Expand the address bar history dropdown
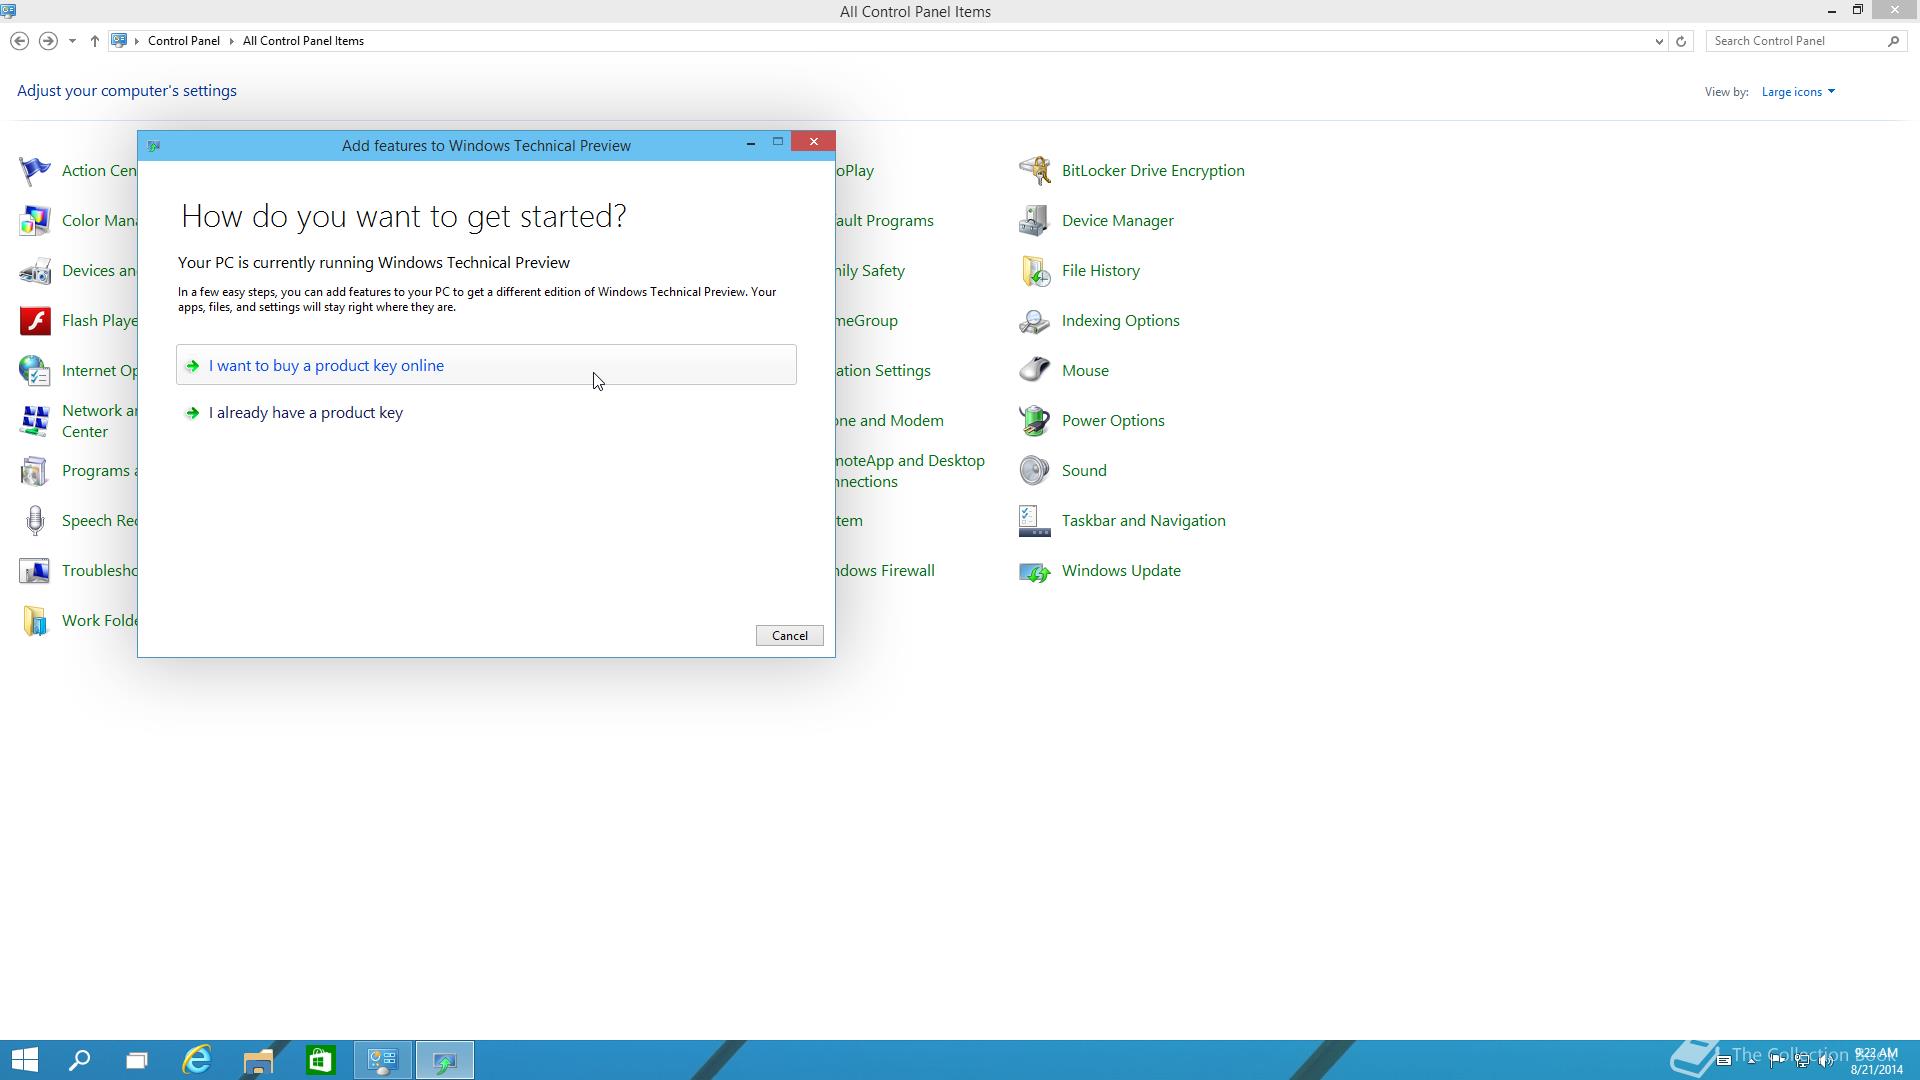 [1659, 41]
